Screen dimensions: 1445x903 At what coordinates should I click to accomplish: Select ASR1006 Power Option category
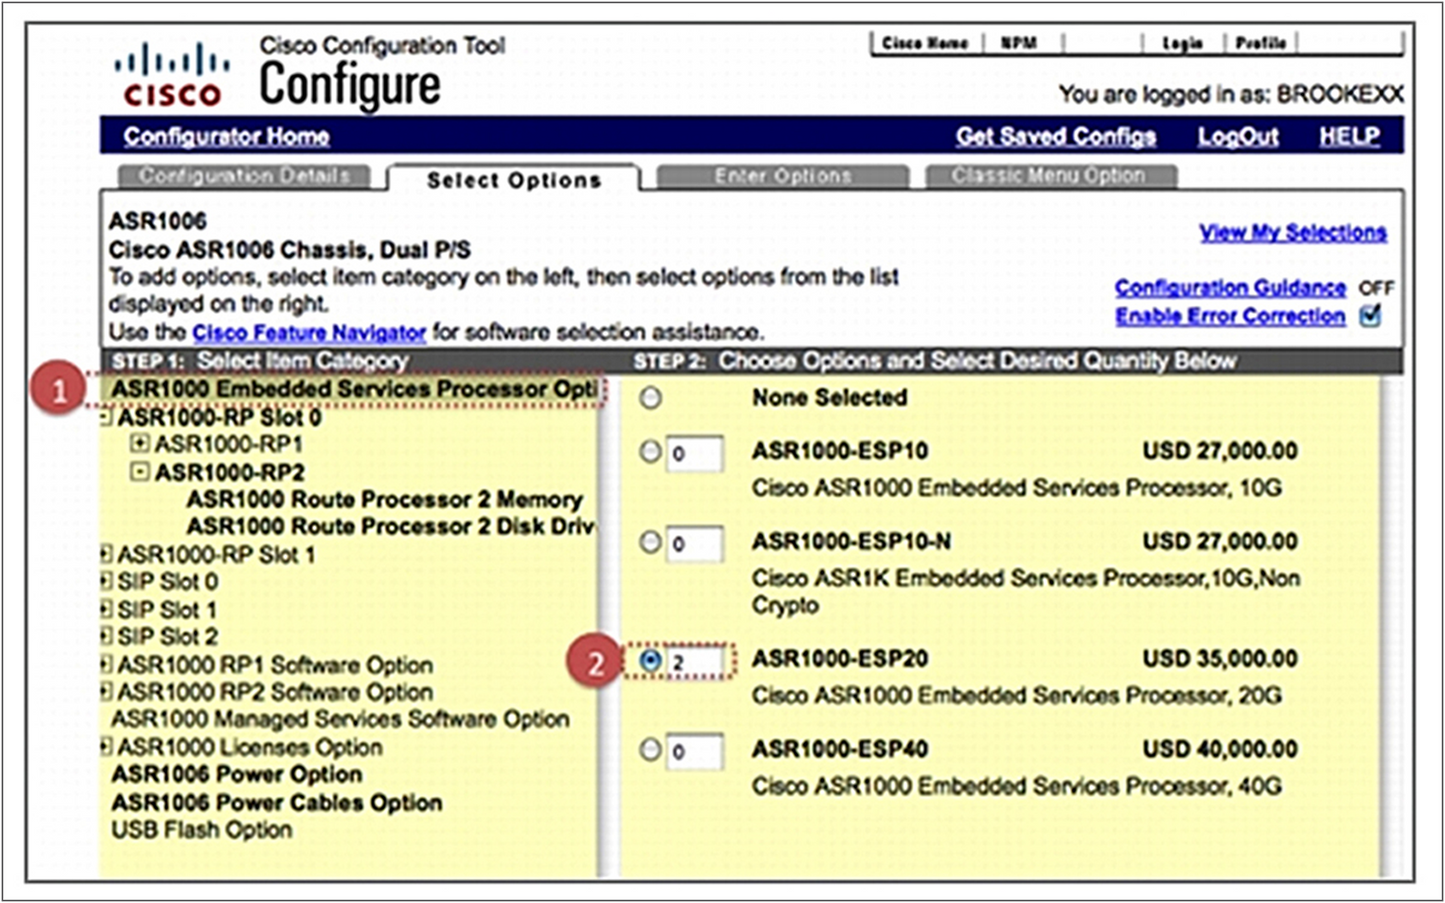(236, 775)
